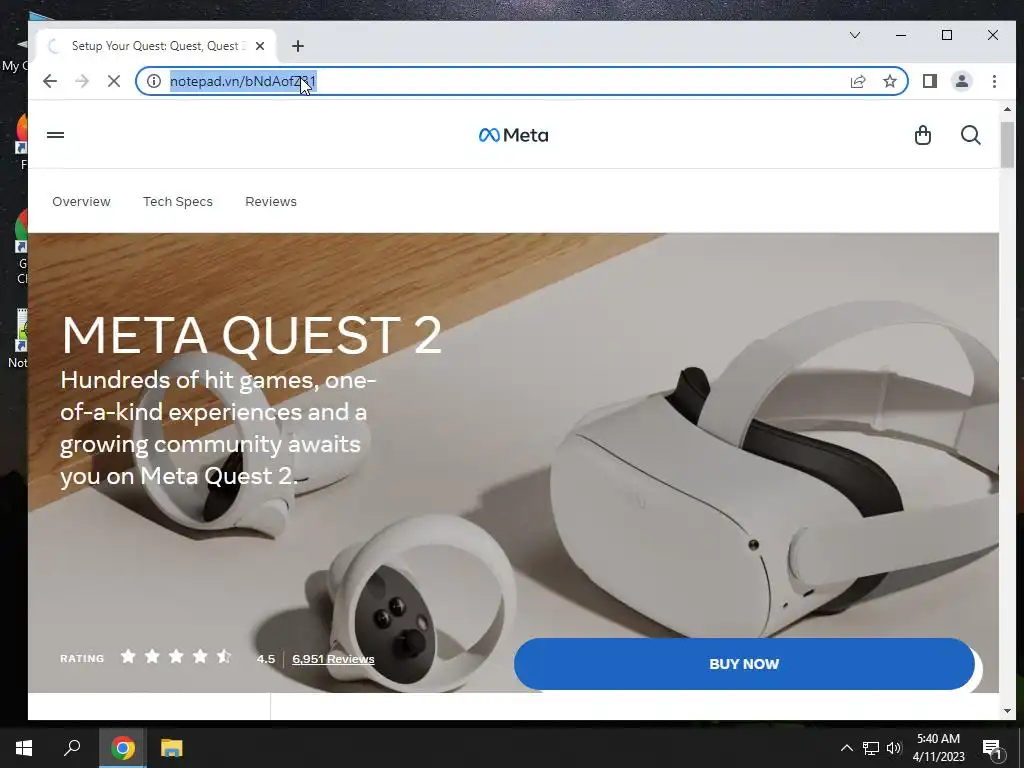Select the Setup Your Quest browser tab
Image resolution: width=1024 pixels, height=768 pixels.
[x=157, y=46]
